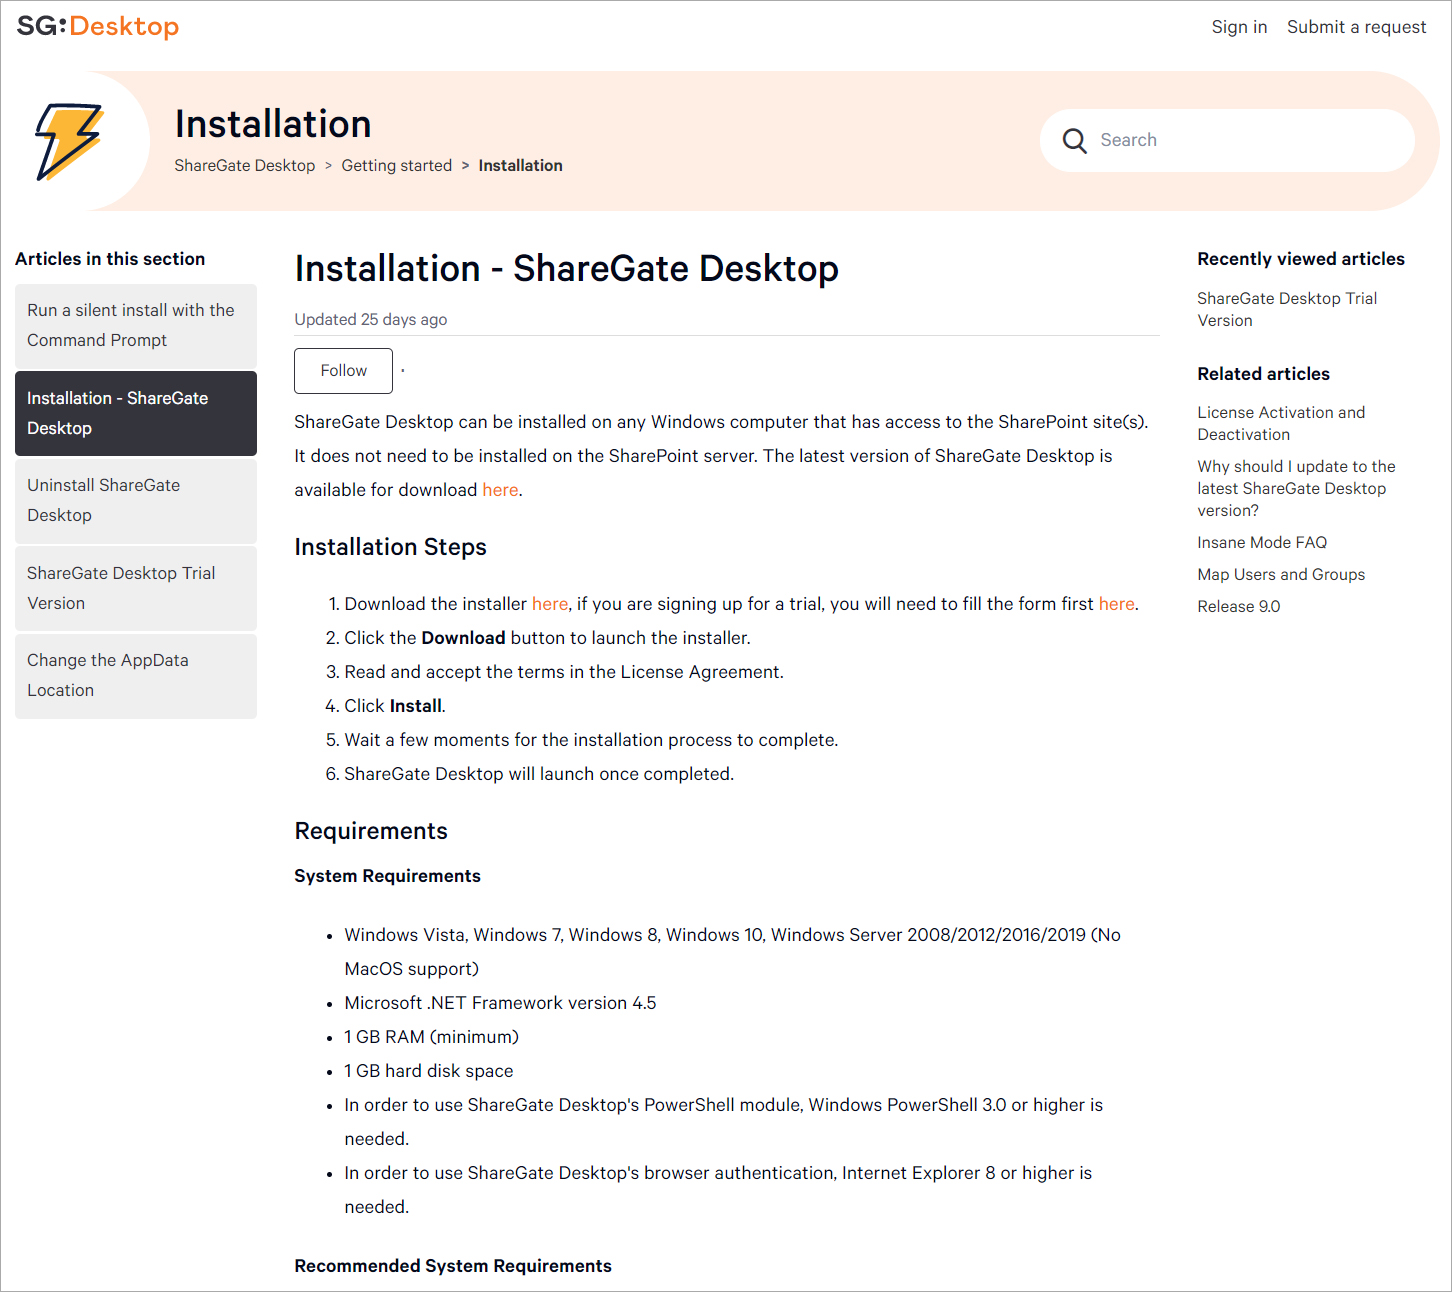Screen dimensions: 1452x1292
Task: Click the 'here' link after 'available for download'
Action: (x=500, y=490)
